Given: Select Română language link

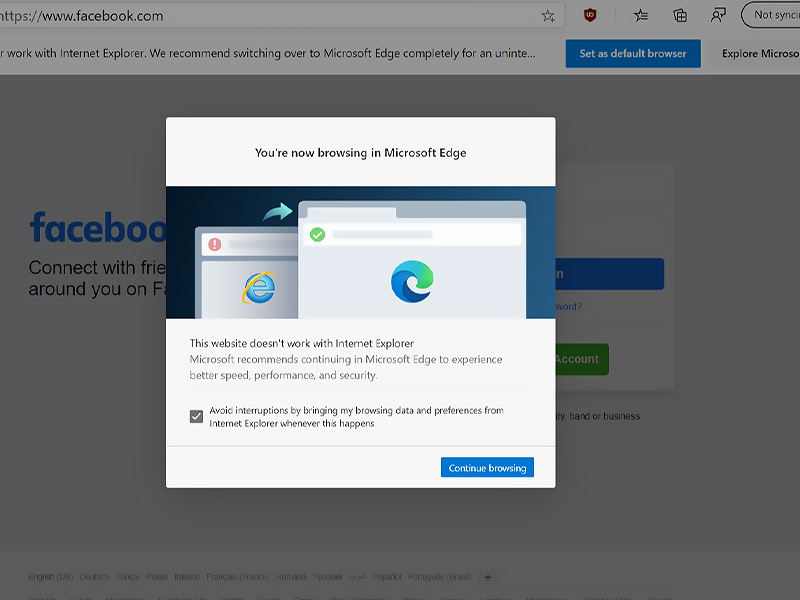Looking at the screenshot, I should [x=291, y=577].
